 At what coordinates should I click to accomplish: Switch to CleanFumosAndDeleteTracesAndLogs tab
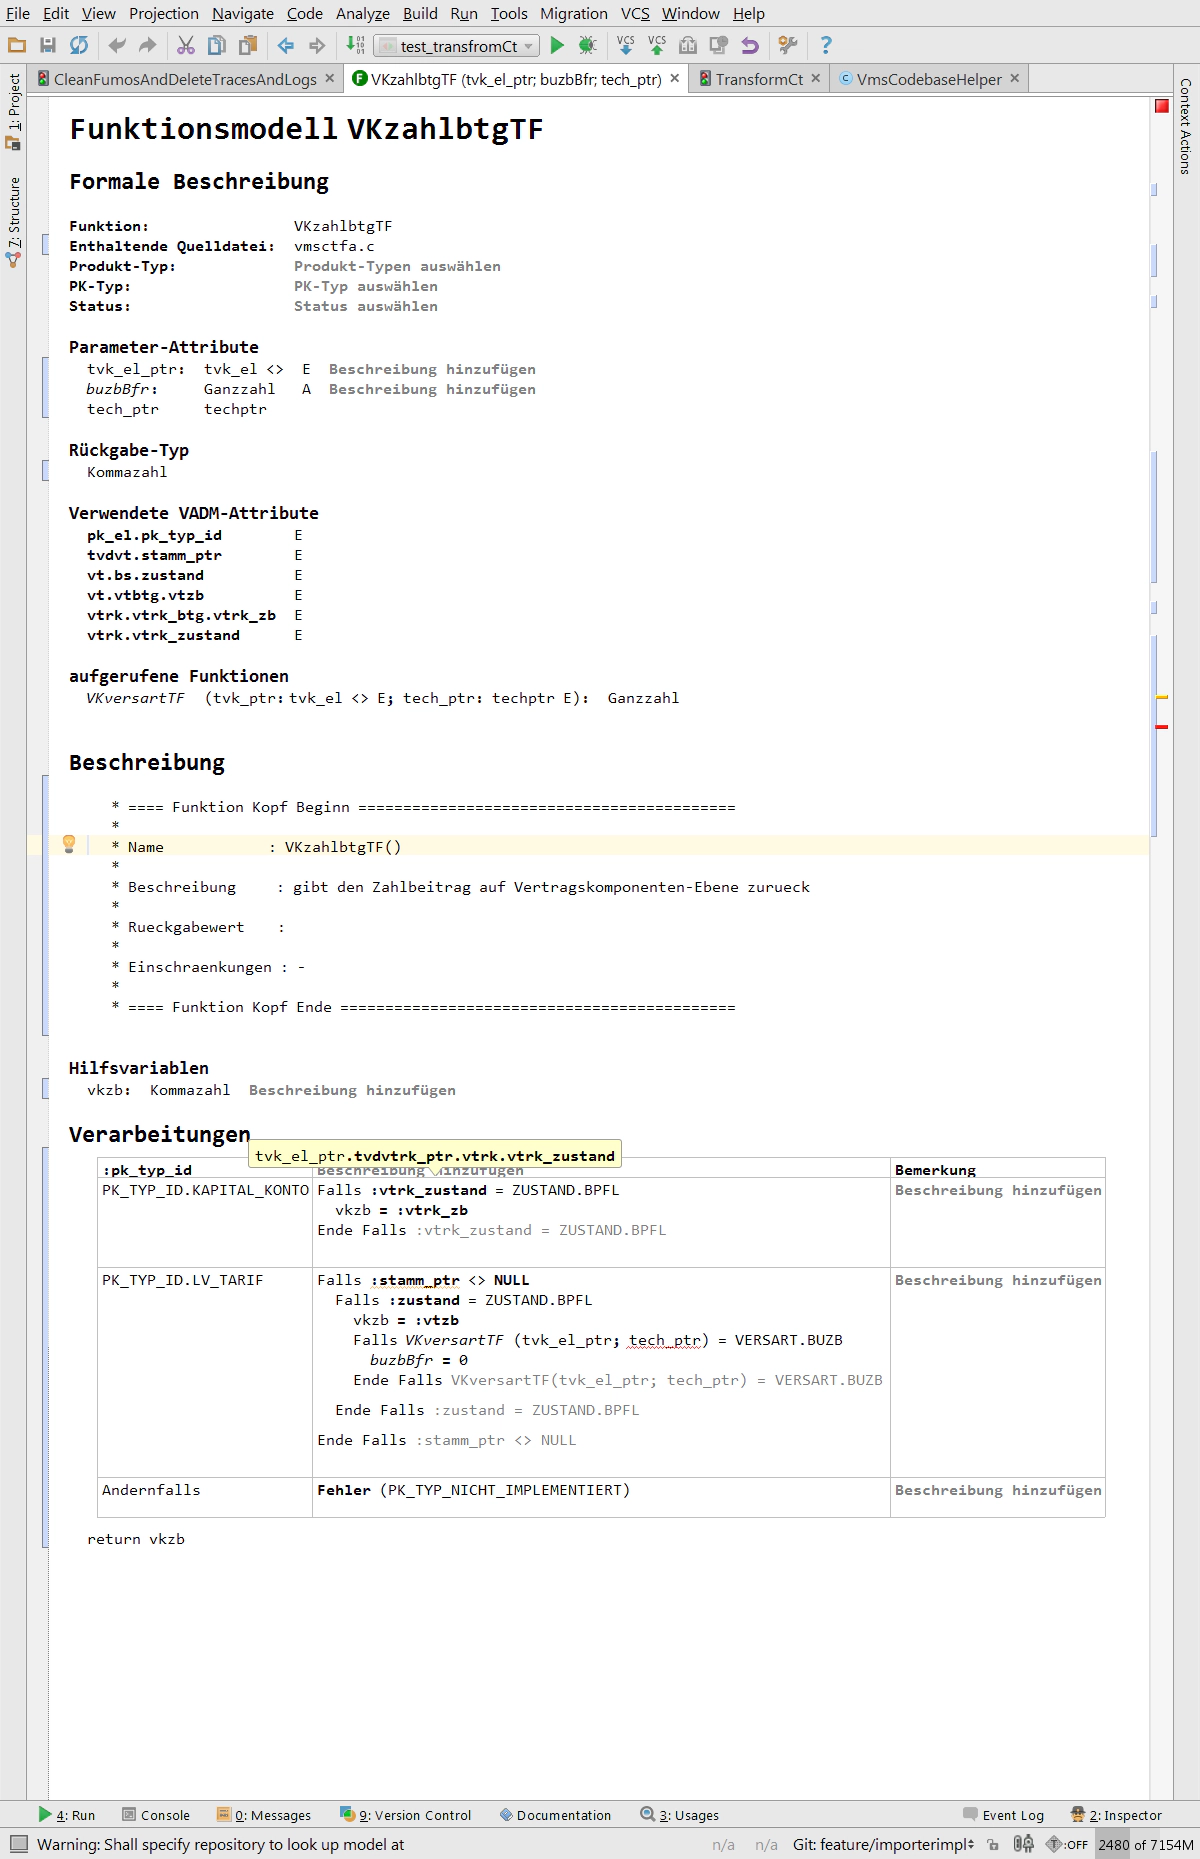(x=185, y=79)
